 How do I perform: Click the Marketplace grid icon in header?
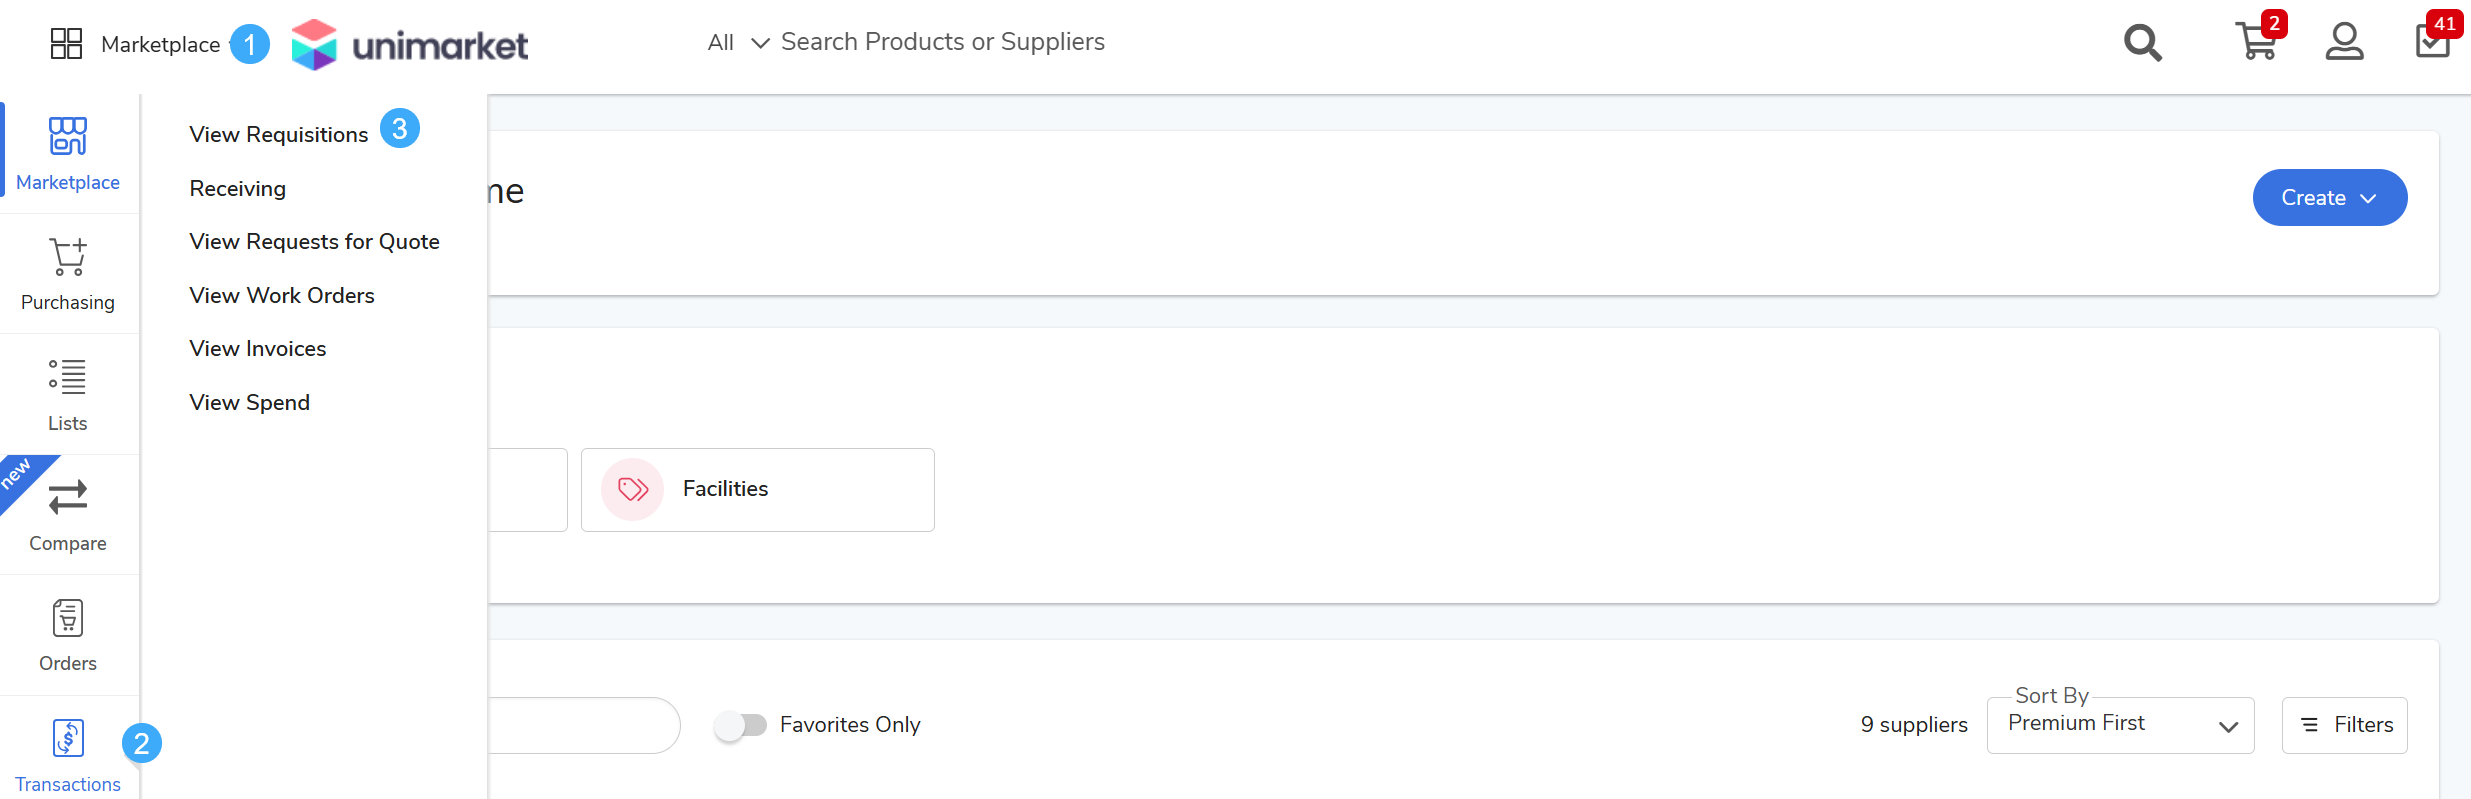pos(66,44)
